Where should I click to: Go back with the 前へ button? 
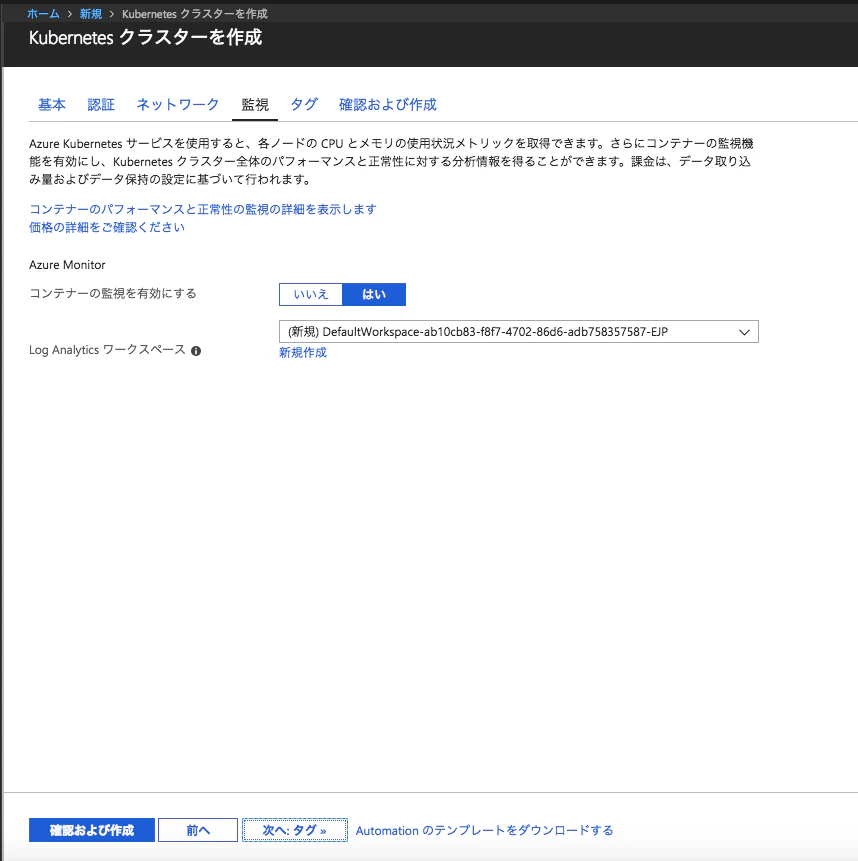(198, 830)
